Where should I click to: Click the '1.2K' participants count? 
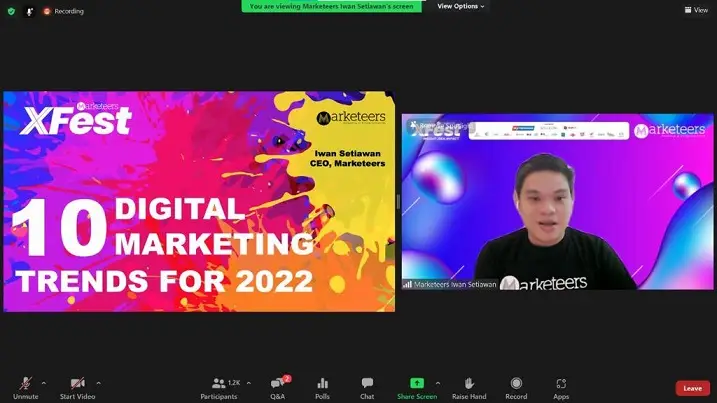(x=234, y=383)
